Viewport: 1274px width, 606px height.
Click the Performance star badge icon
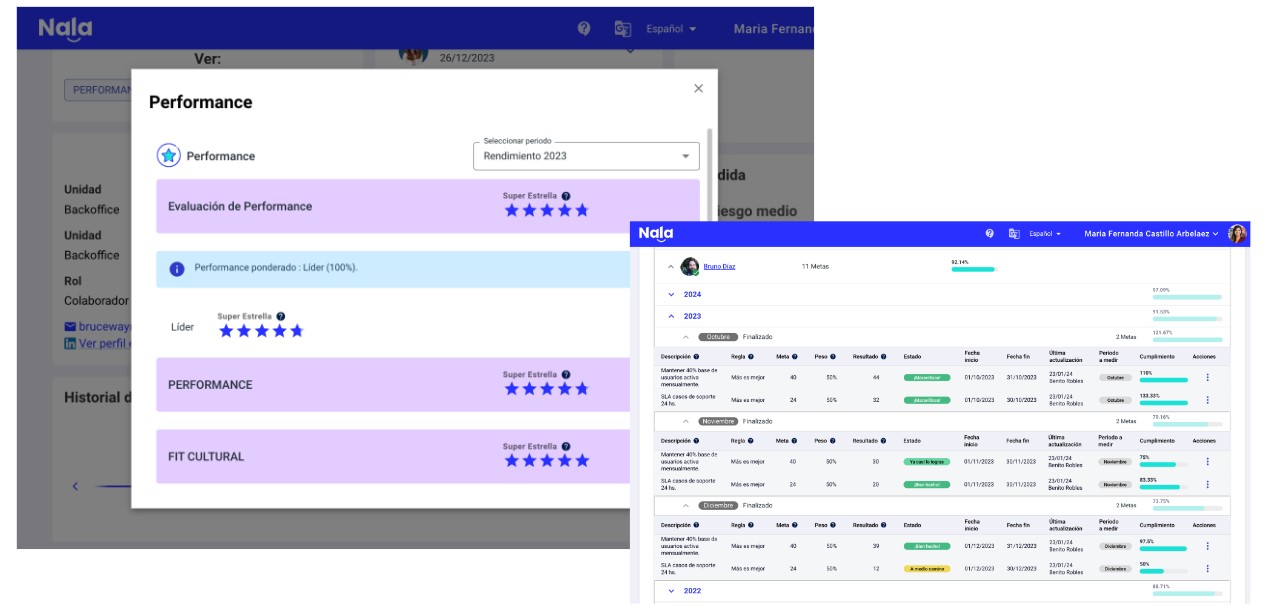168,156
